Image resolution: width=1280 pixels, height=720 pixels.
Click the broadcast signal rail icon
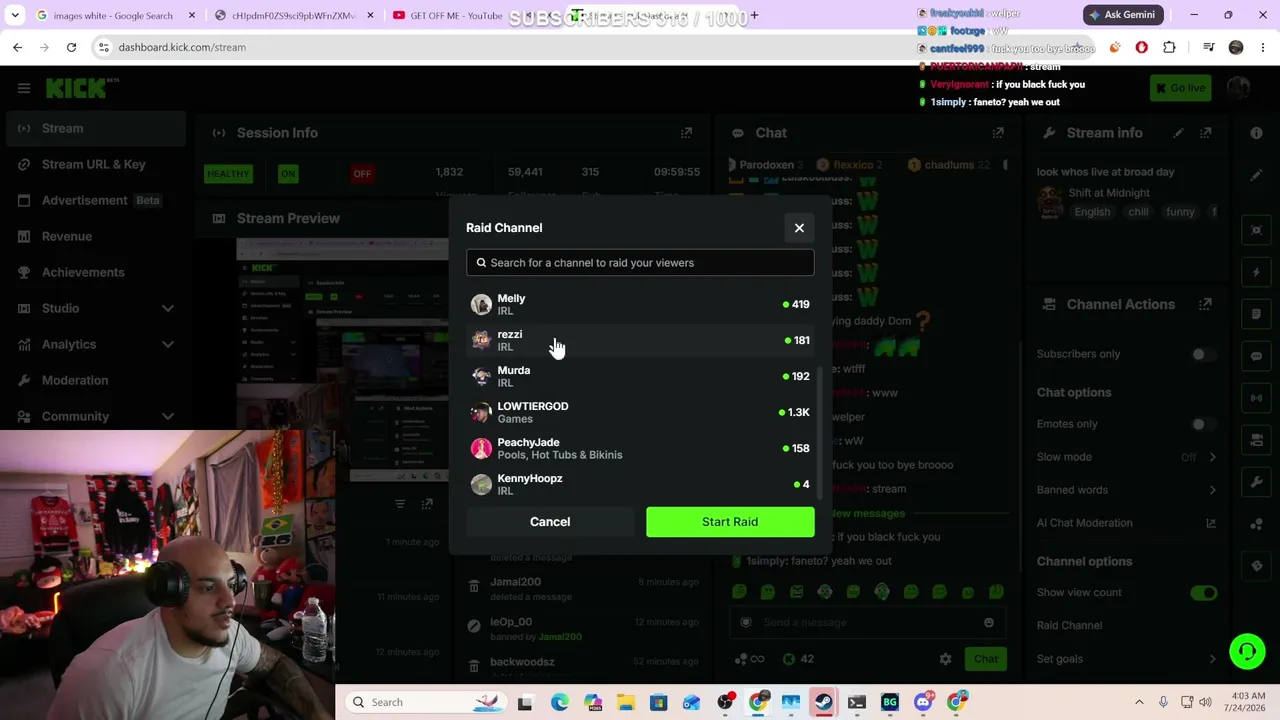pyautogui.click(x=1256, y=398)
